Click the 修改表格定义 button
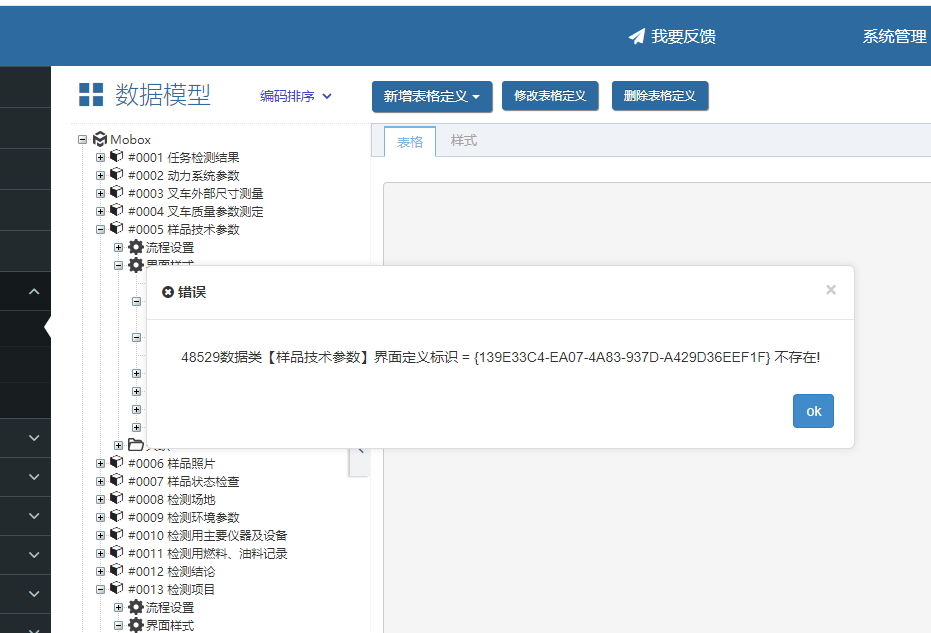Viewport: 931px width, 633px height. 550,96
